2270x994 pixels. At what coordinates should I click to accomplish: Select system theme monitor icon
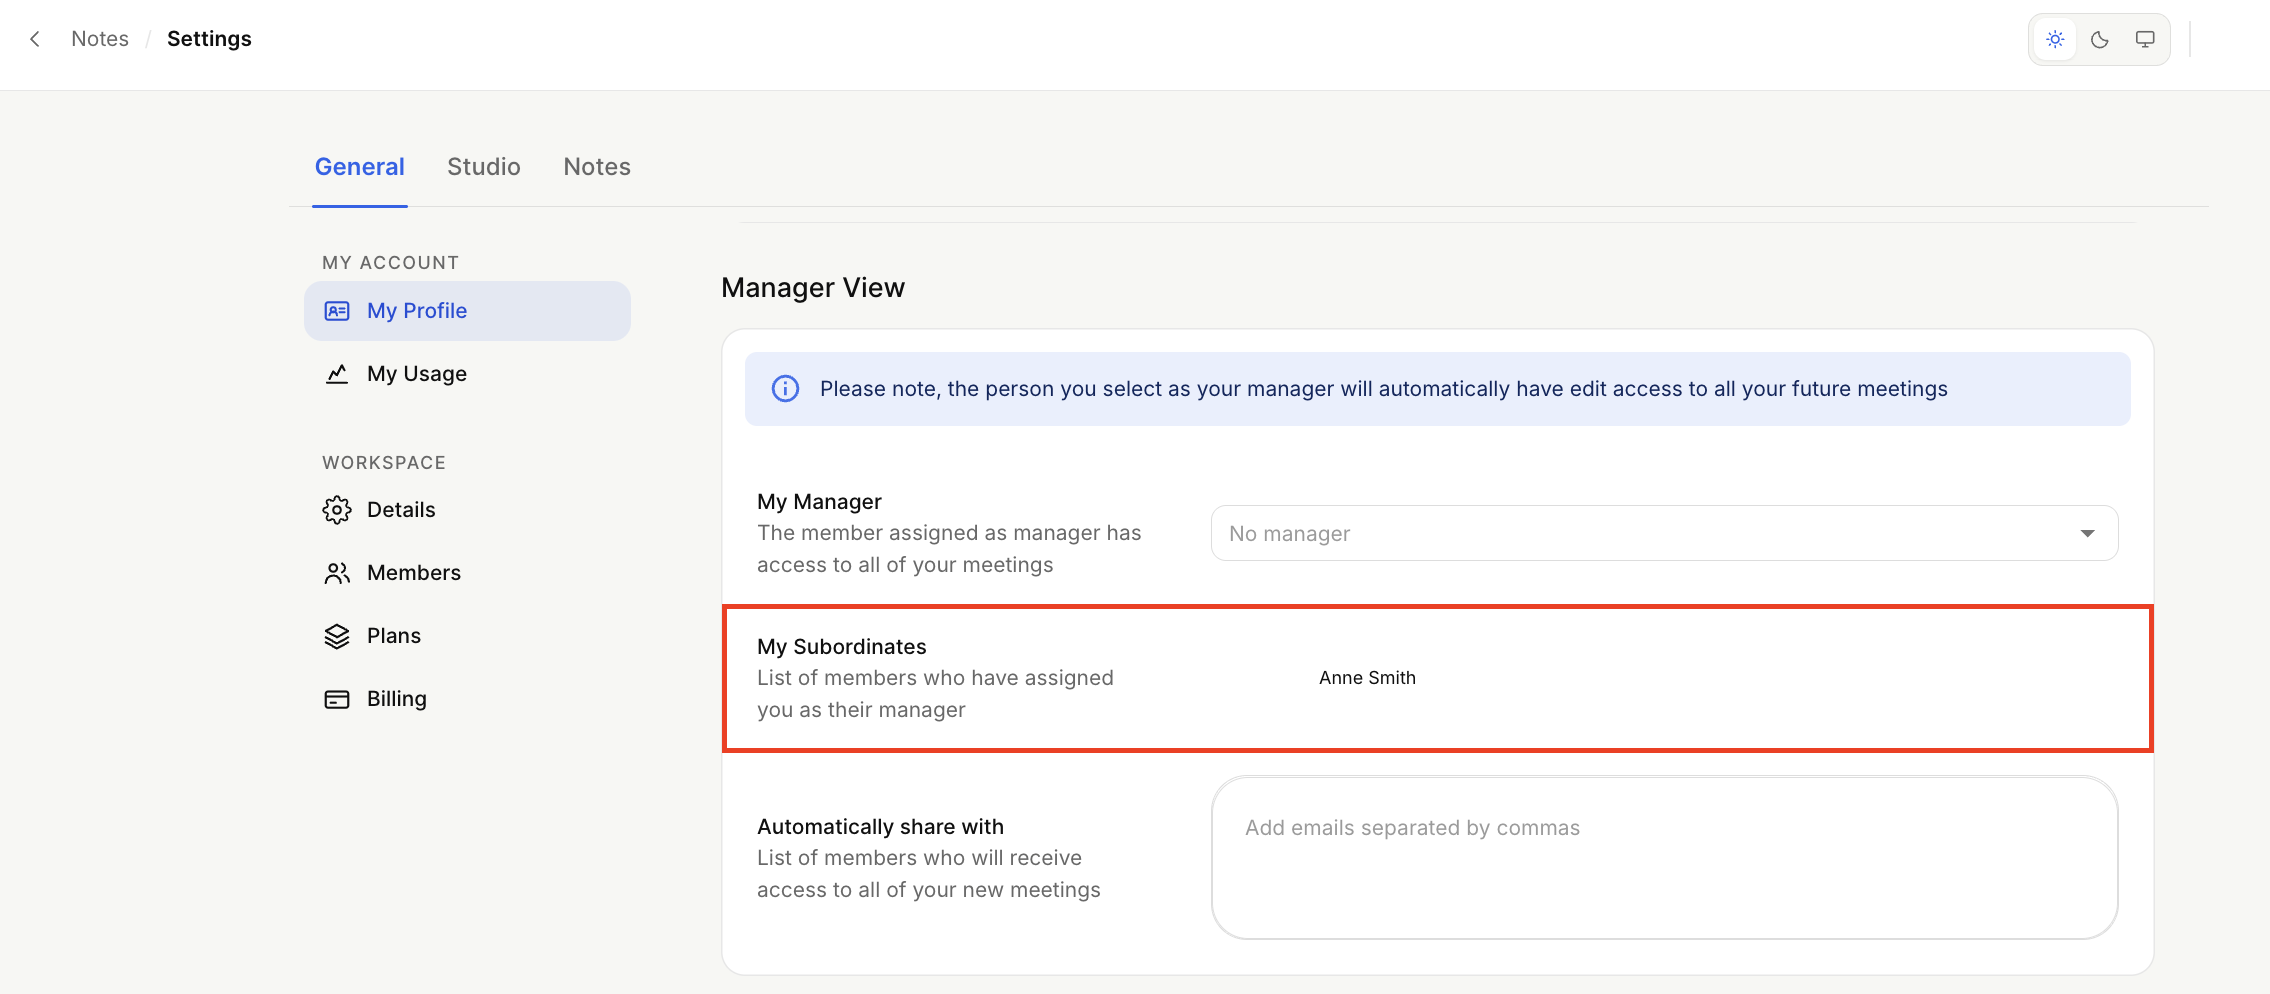tap(2145, 40)
